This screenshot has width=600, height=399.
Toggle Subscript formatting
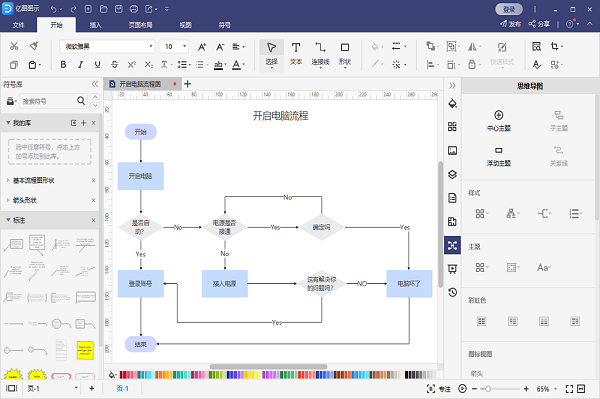[x=148, y=65]
